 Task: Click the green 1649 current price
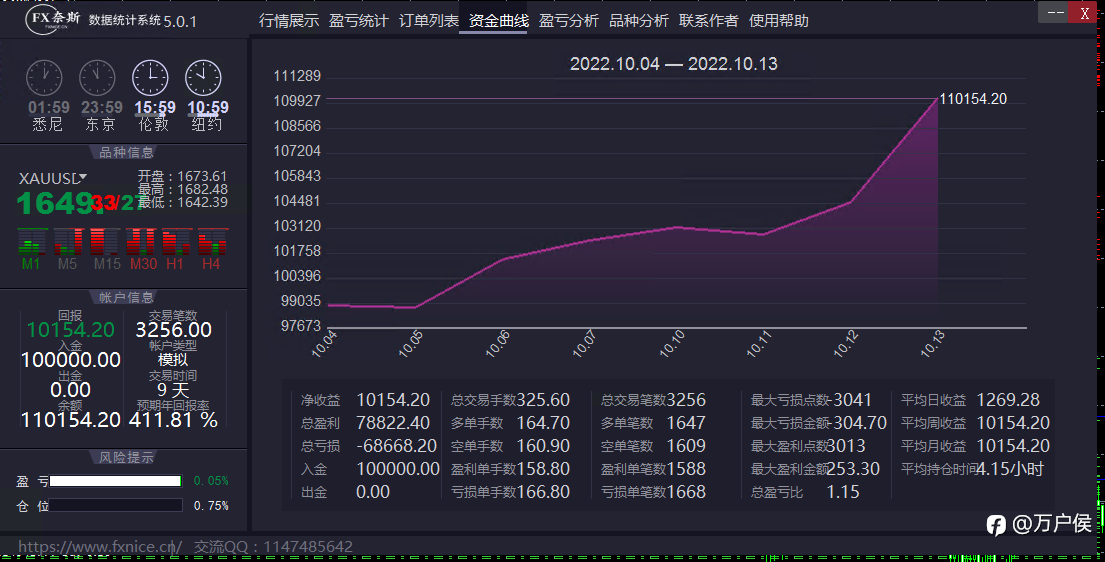coord(54,203)
